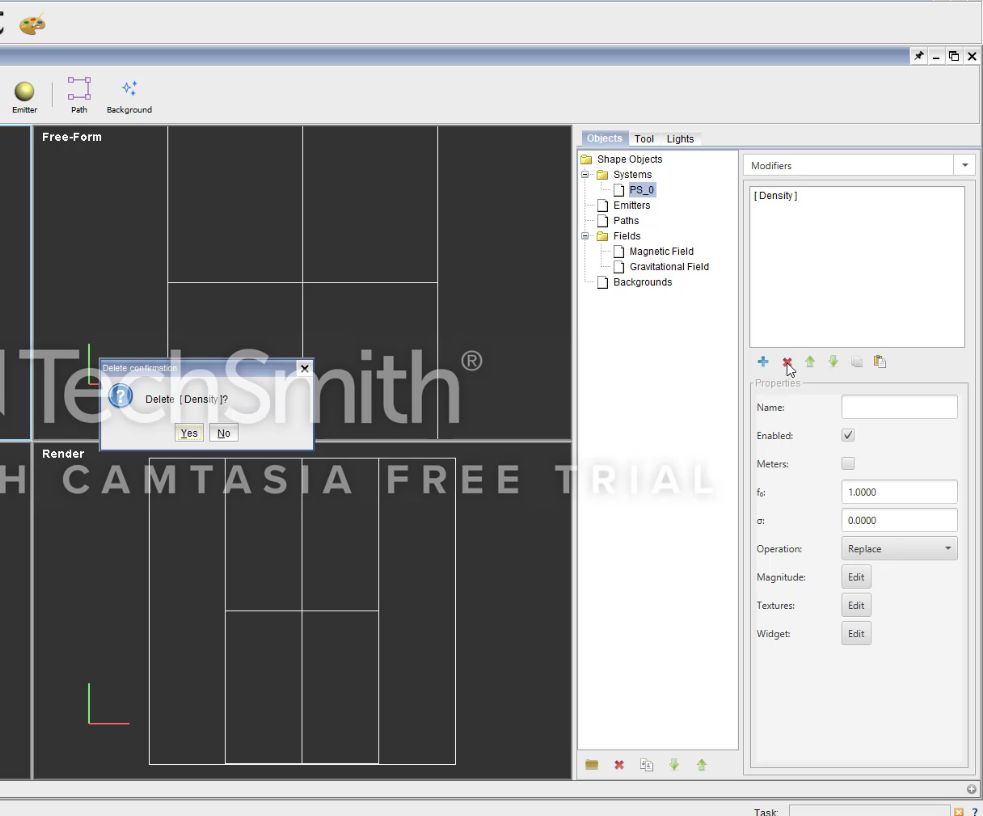983x816 pixels.
Task: Click Edit button next to Widget
Action: pyautogui.click(x=856, y=634)
